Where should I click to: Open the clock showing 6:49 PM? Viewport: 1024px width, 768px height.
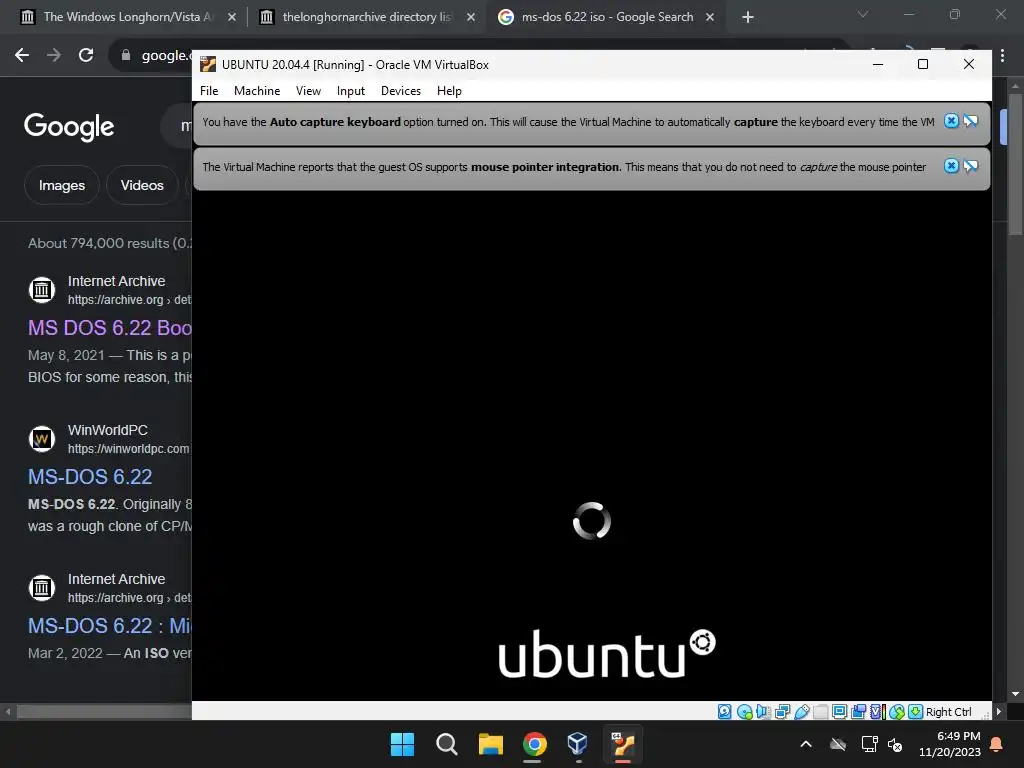(x=950, y=744)
